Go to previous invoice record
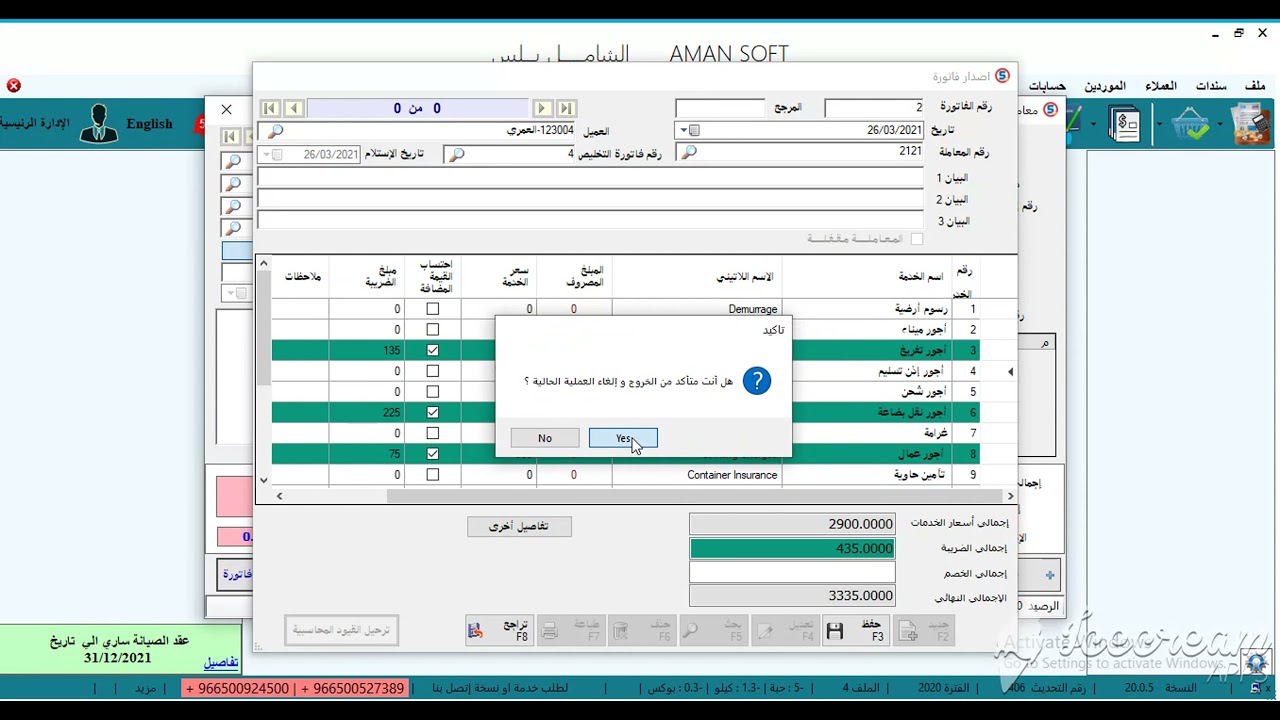Viewport: 1280px width, 720px height. 293,108
